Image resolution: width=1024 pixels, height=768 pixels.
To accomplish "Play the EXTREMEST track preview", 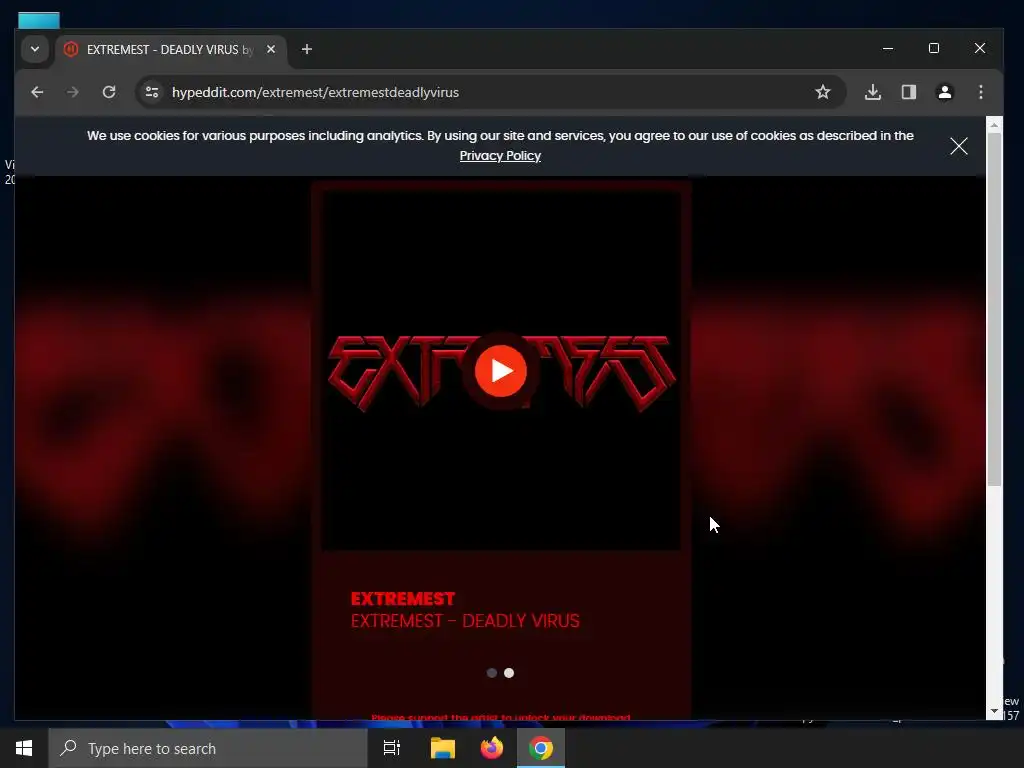I will click(x=501, y=370).
